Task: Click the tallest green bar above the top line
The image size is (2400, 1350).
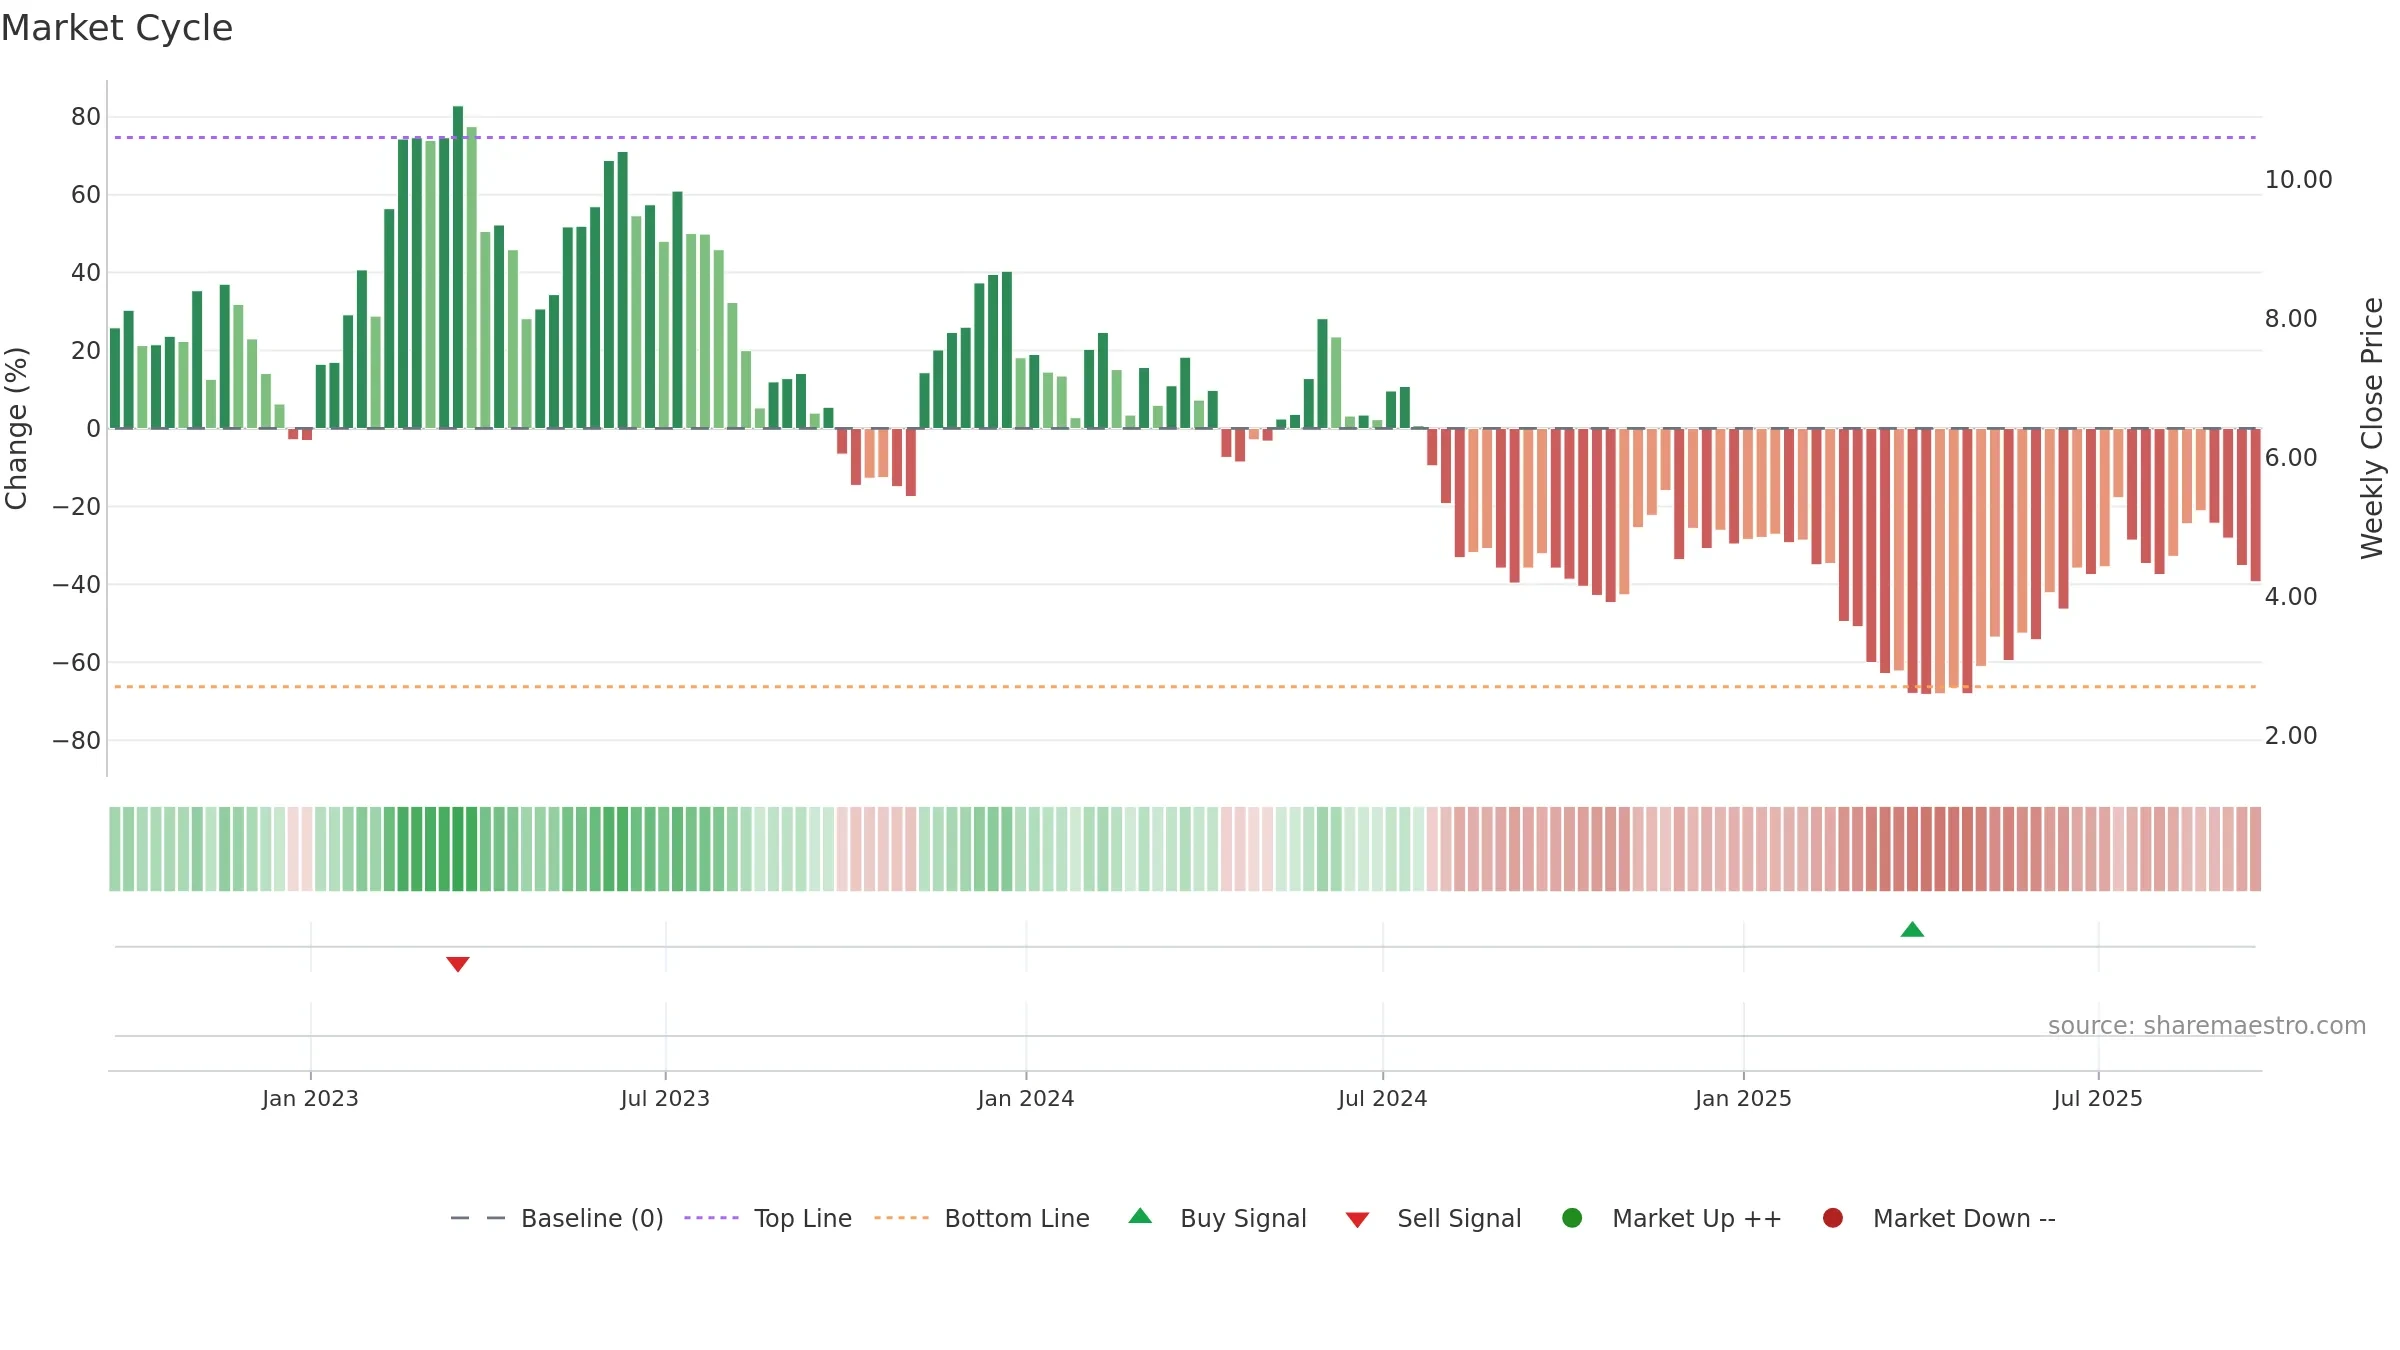Action: [458, 267]
